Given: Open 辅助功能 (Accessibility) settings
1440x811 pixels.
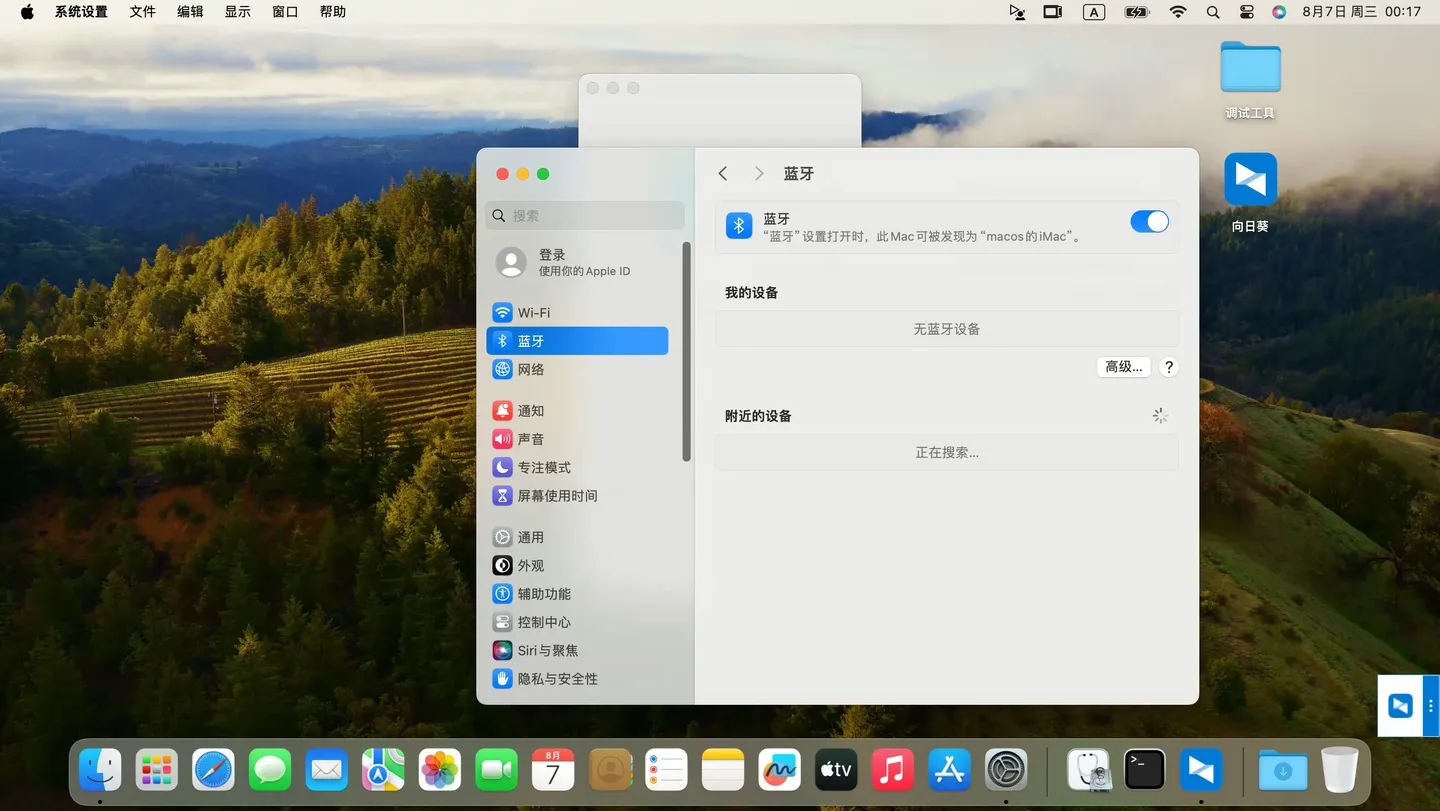Looking at the screenshot, I should pyautogui.click(x=544, y=594).
